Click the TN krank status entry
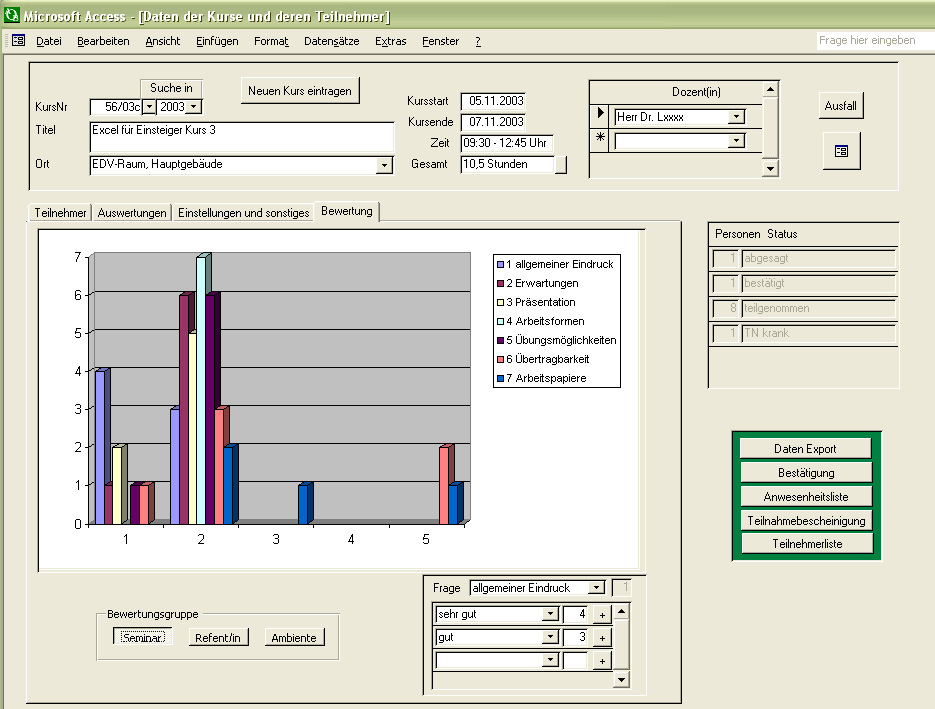Image resolution: width=935 pixels, height=709 pixels. 818,333
